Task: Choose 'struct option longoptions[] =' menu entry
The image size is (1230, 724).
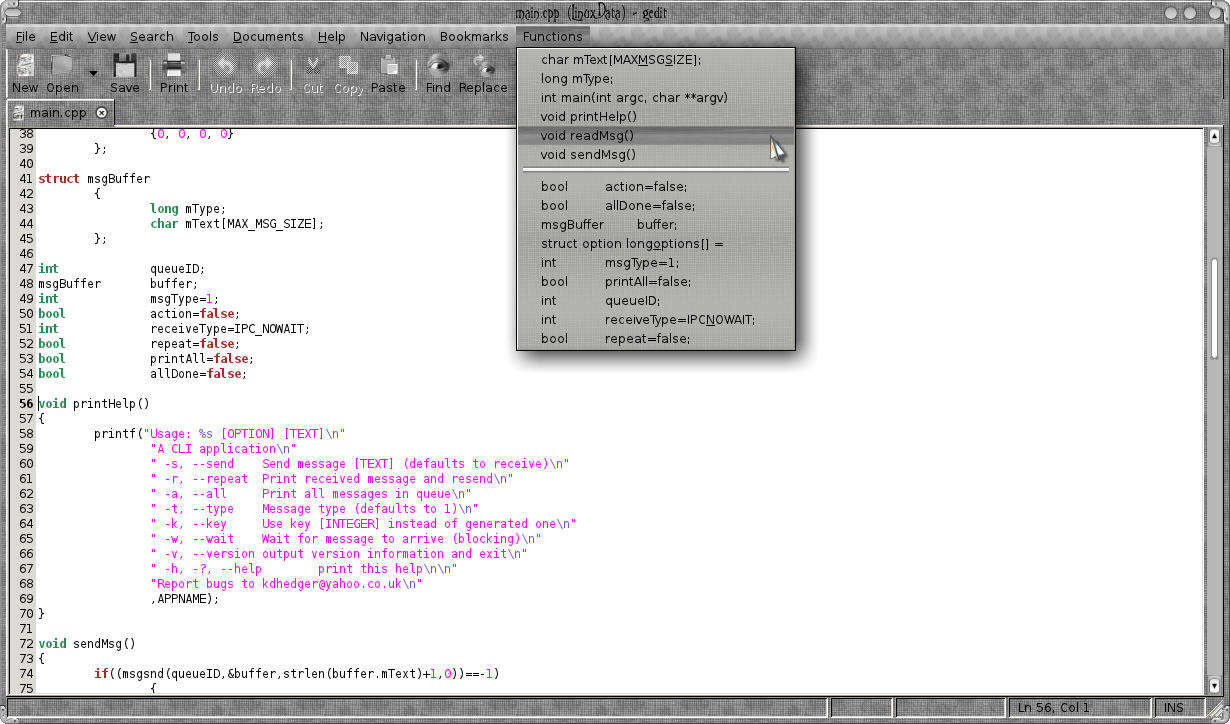Action: point(656,244)
